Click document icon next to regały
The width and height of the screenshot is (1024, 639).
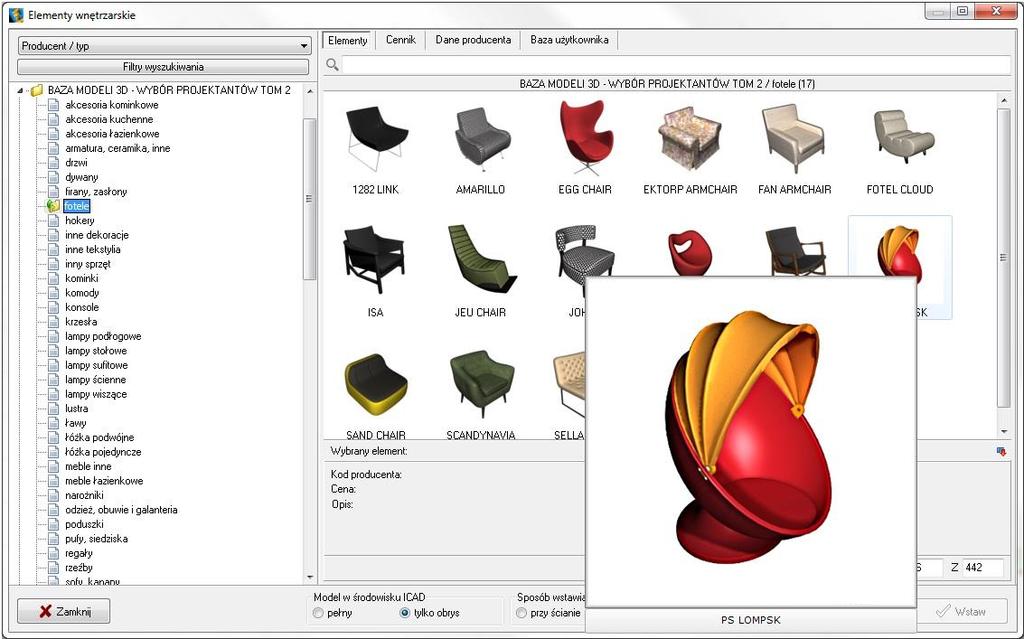[54, 553]
